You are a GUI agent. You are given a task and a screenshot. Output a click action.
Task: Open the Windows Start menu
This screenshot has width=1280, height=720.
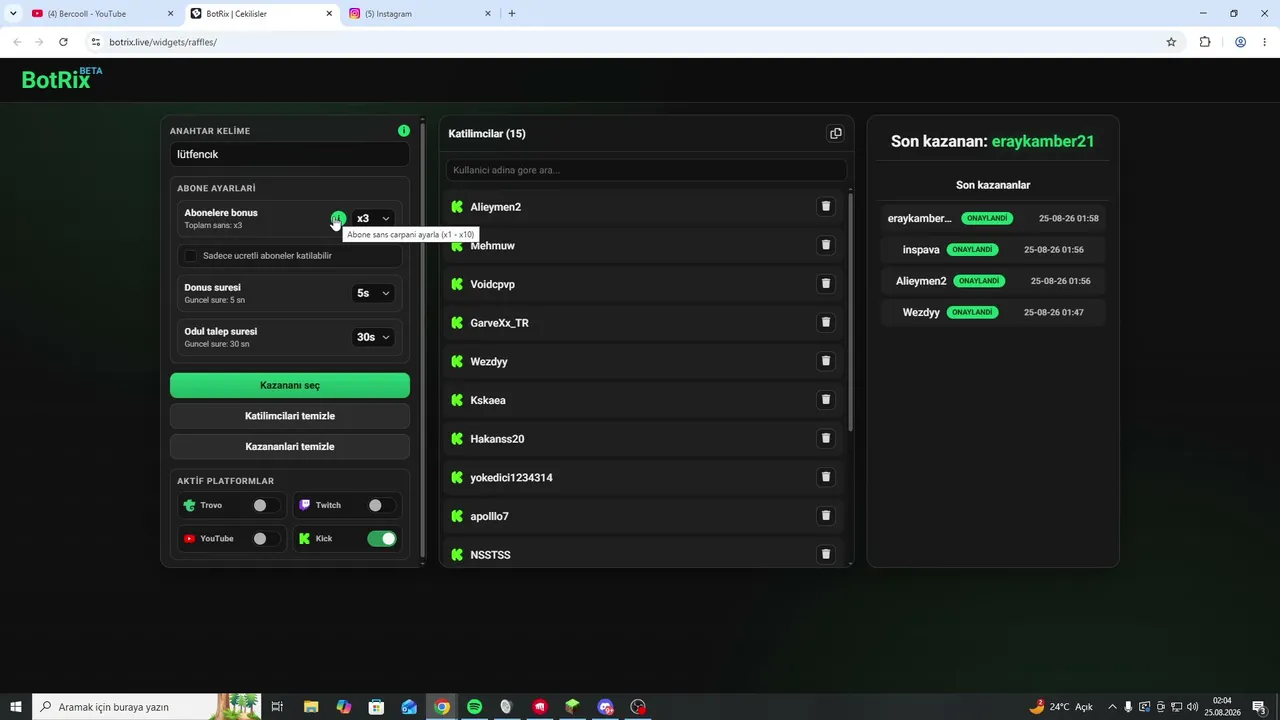[16, 707]
